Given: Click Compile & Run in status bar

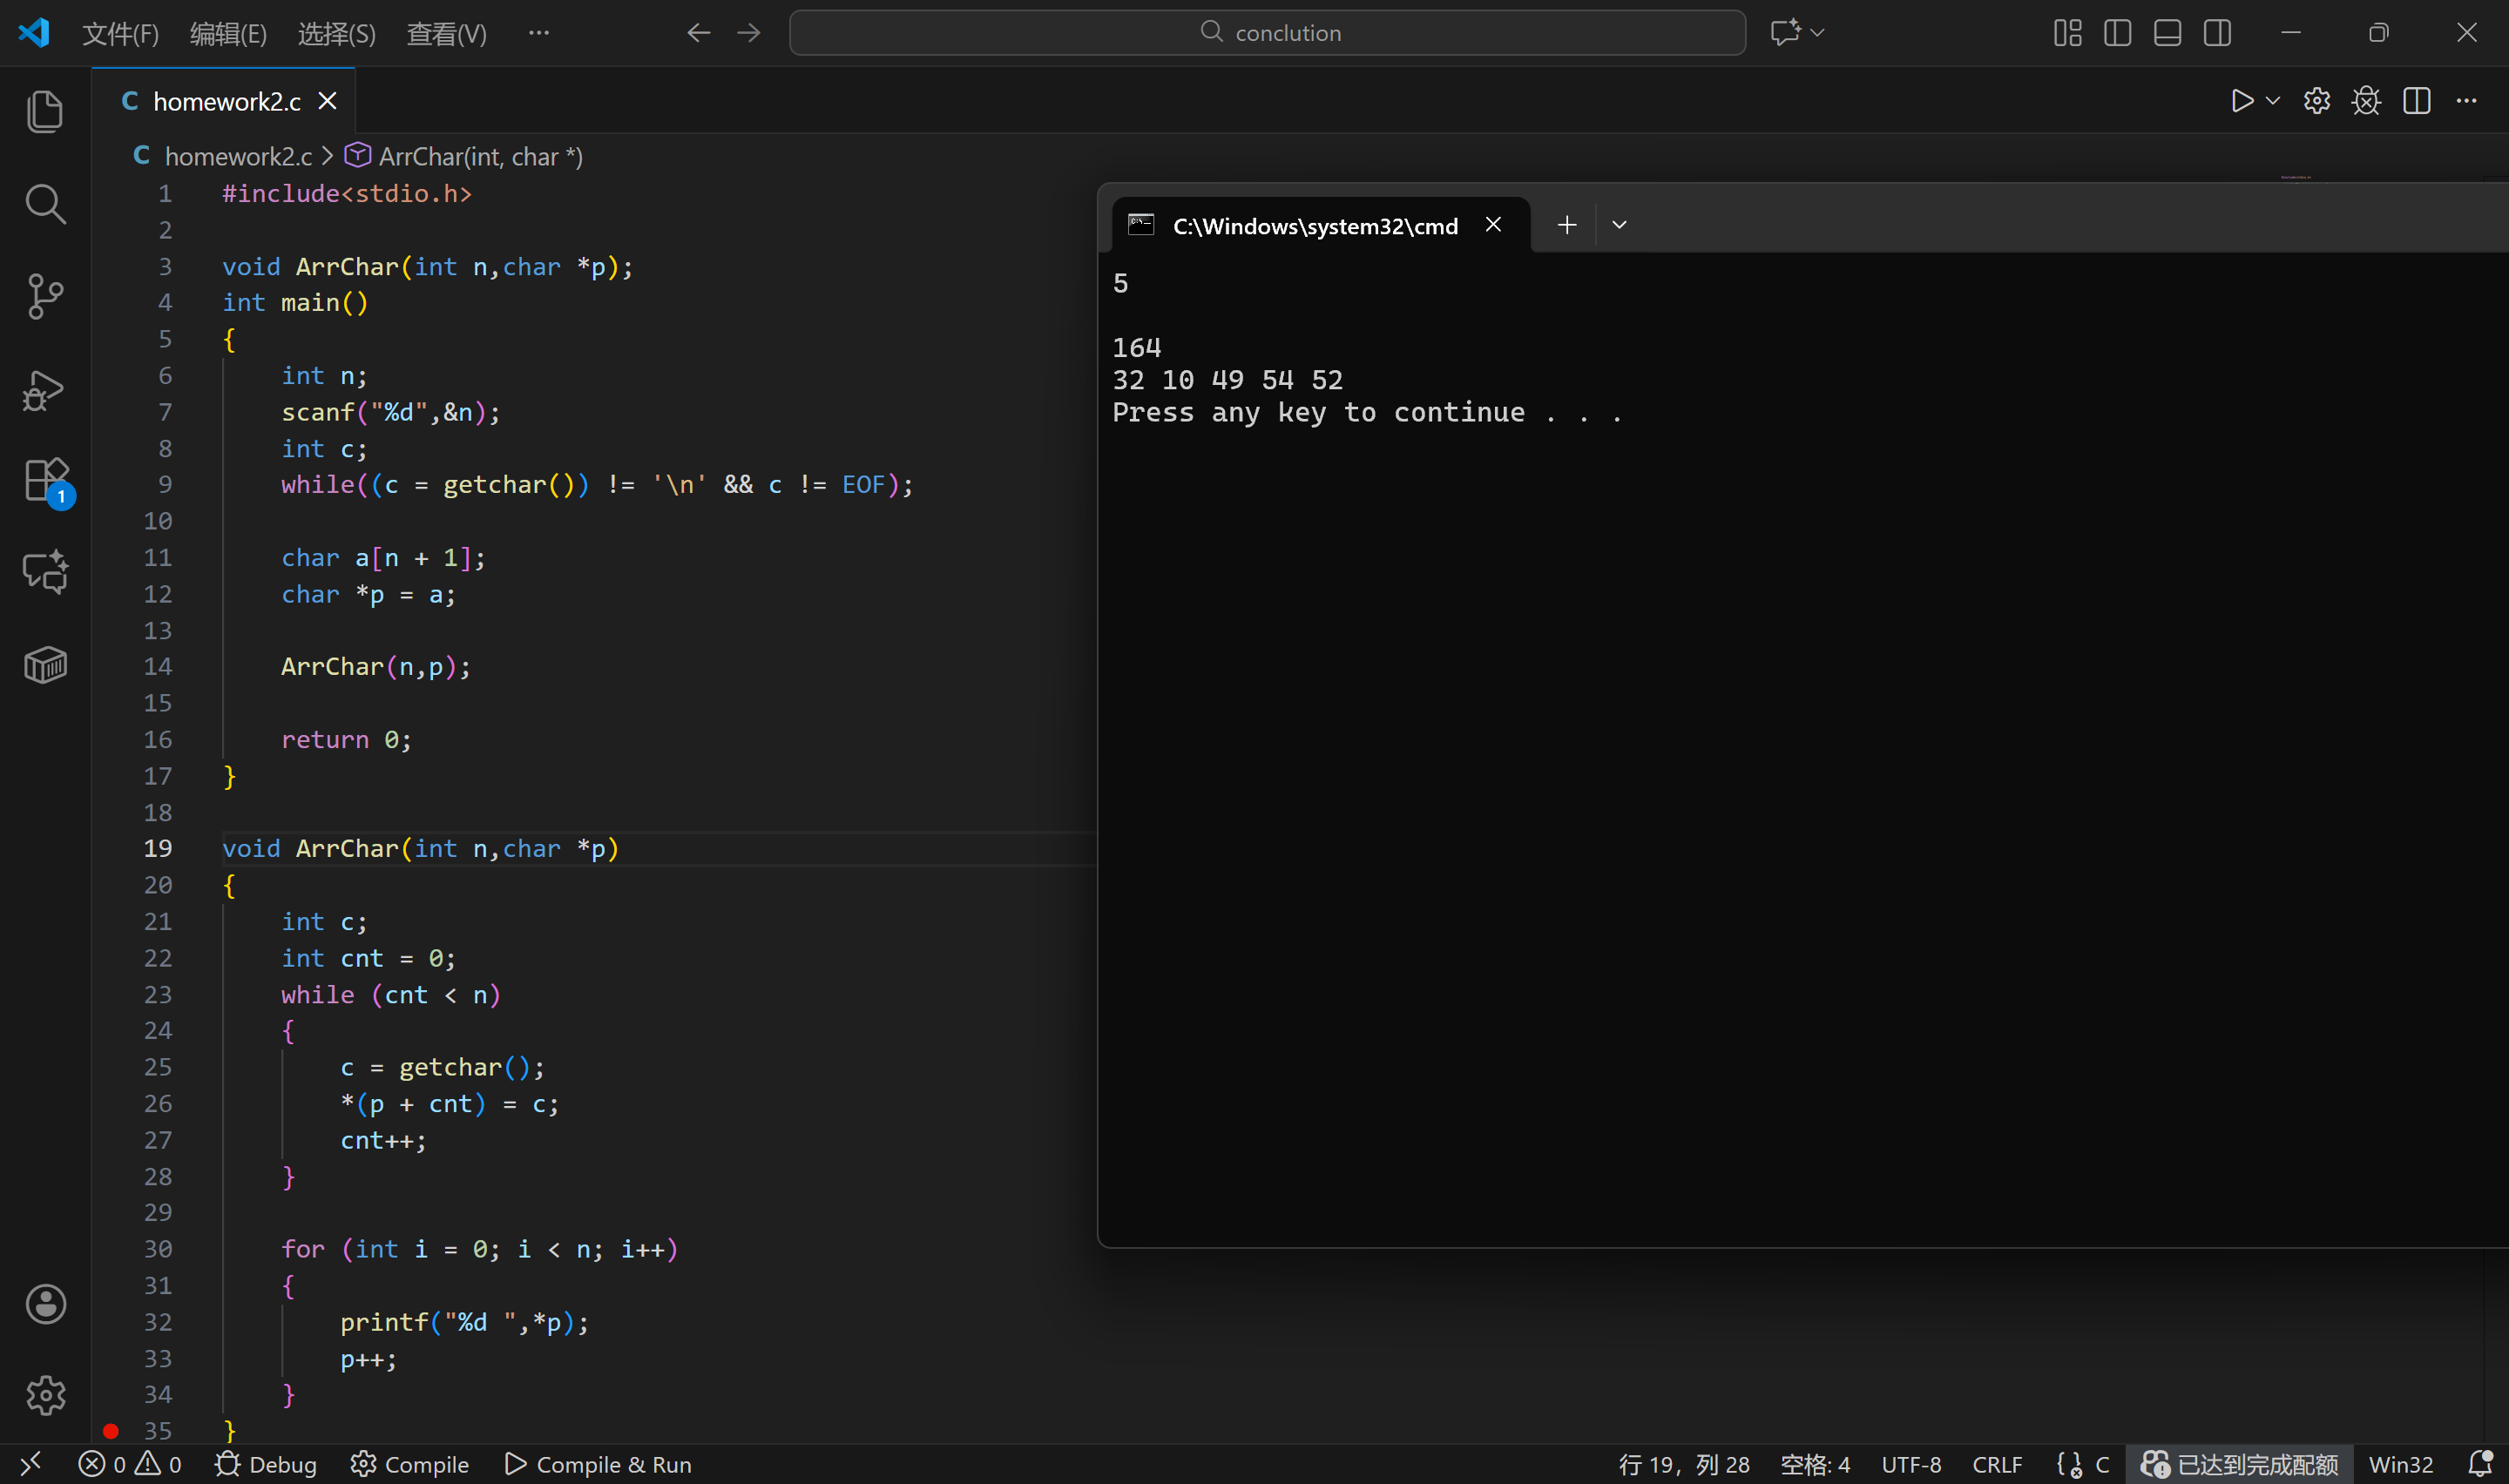Looking at the screenshot, I should coord(598,1465).
